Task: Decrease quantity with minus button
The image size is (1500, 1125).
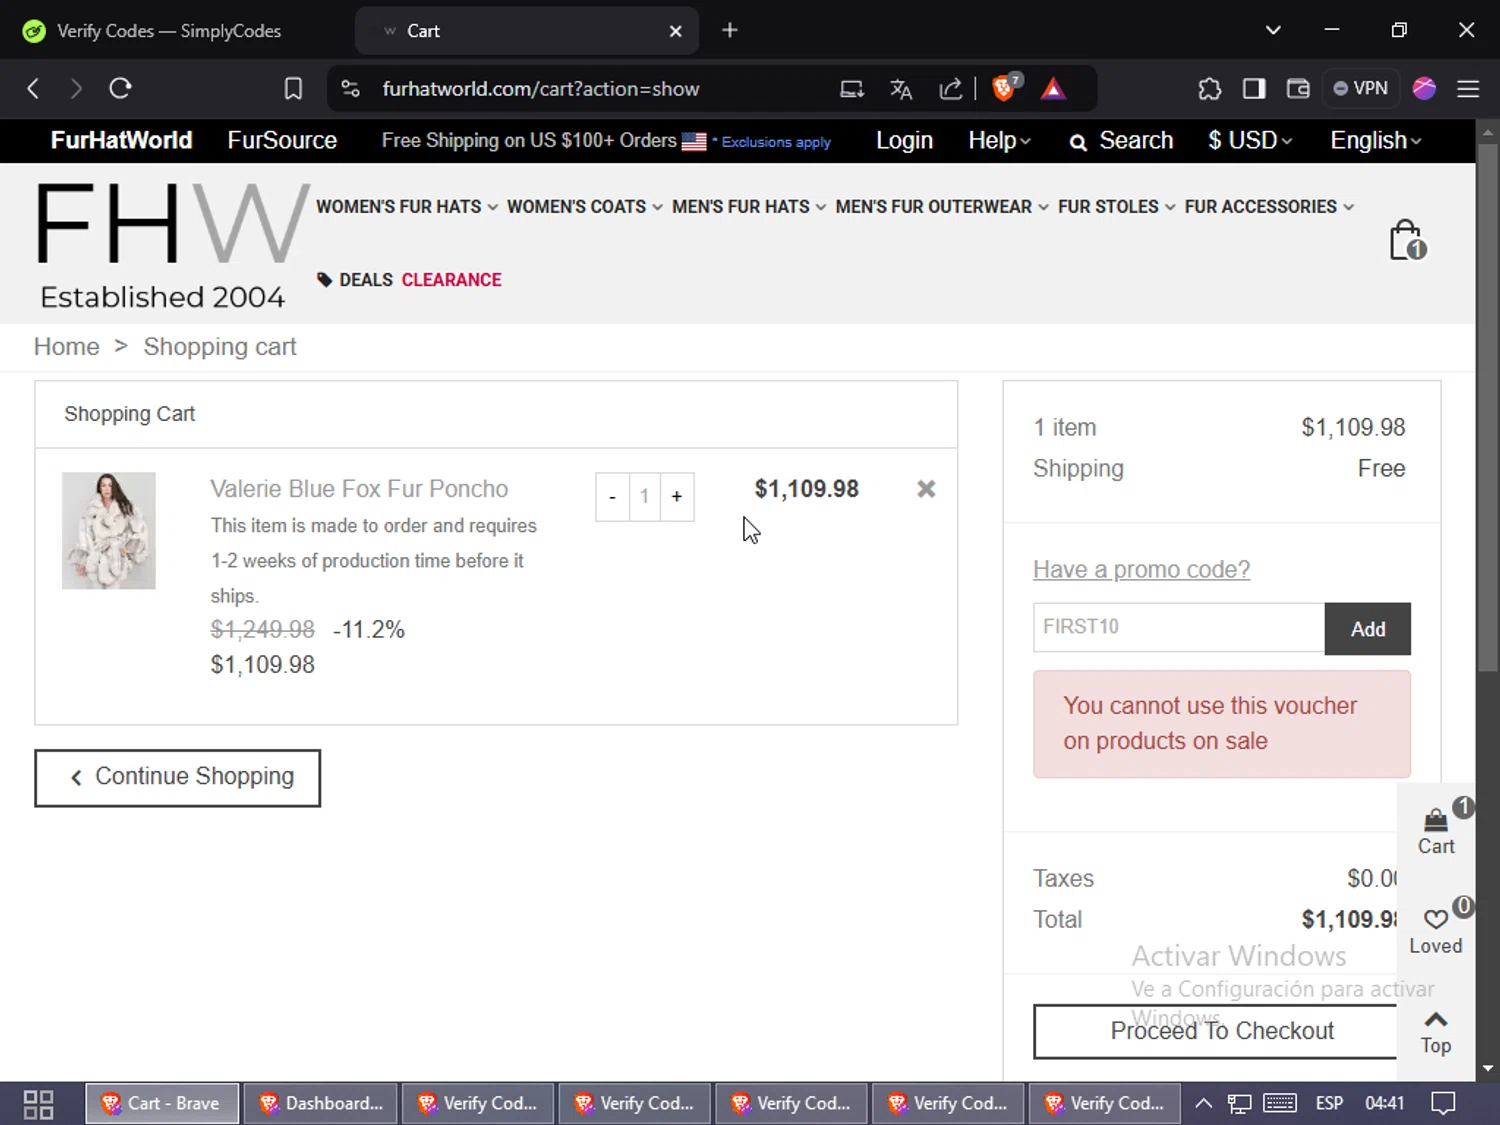Action: [x=612, y=497]
